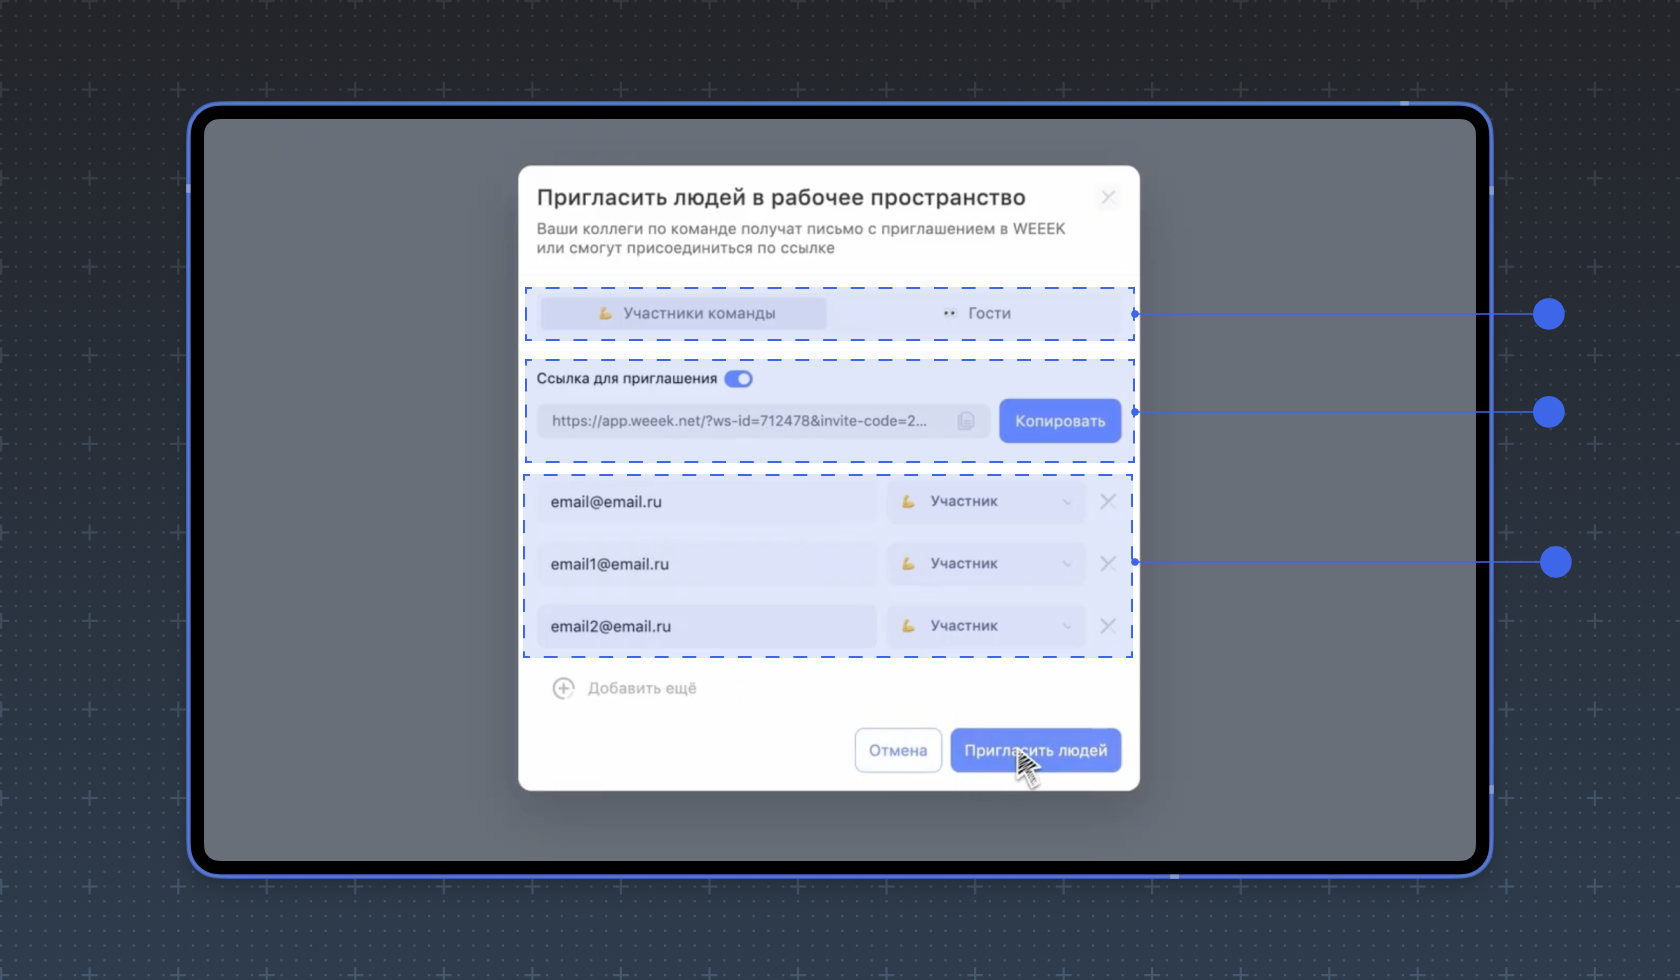
Task: Click the hand emoji on the last Участник badge
Action: [908, 625]
